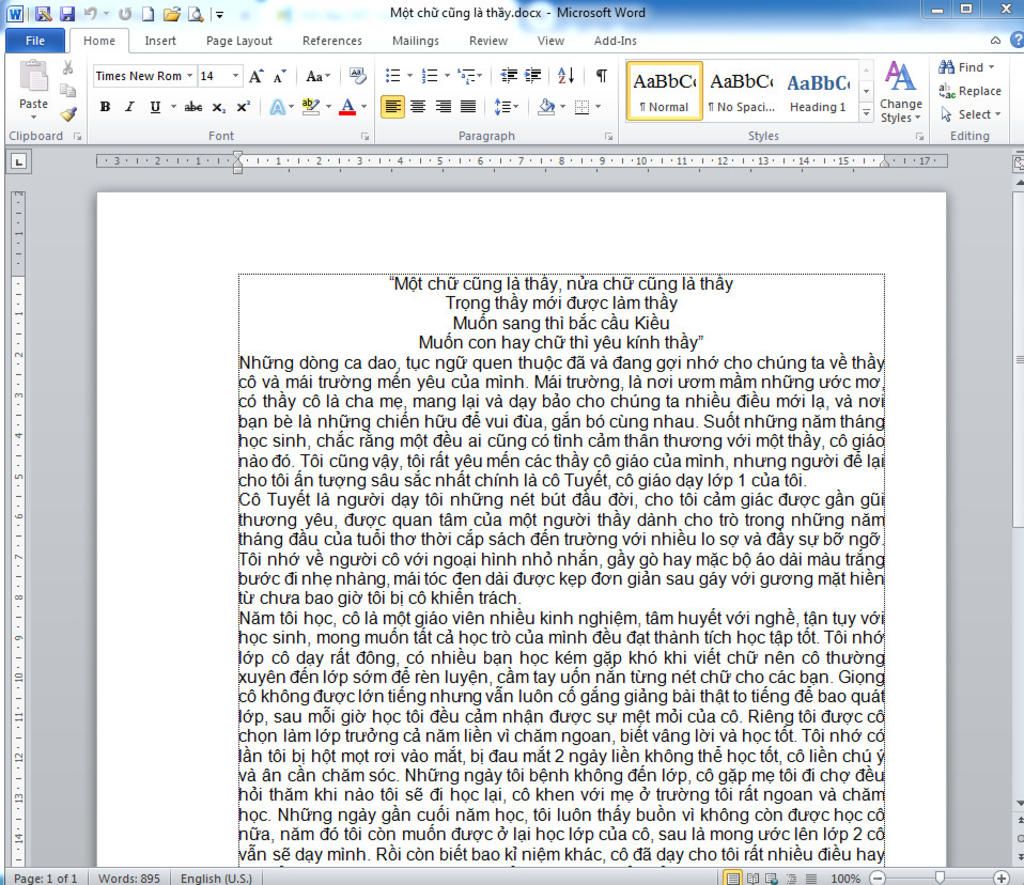1024x885 pixels.
Task: Click the Grow Font icon
Action: [x=256, y=76]
